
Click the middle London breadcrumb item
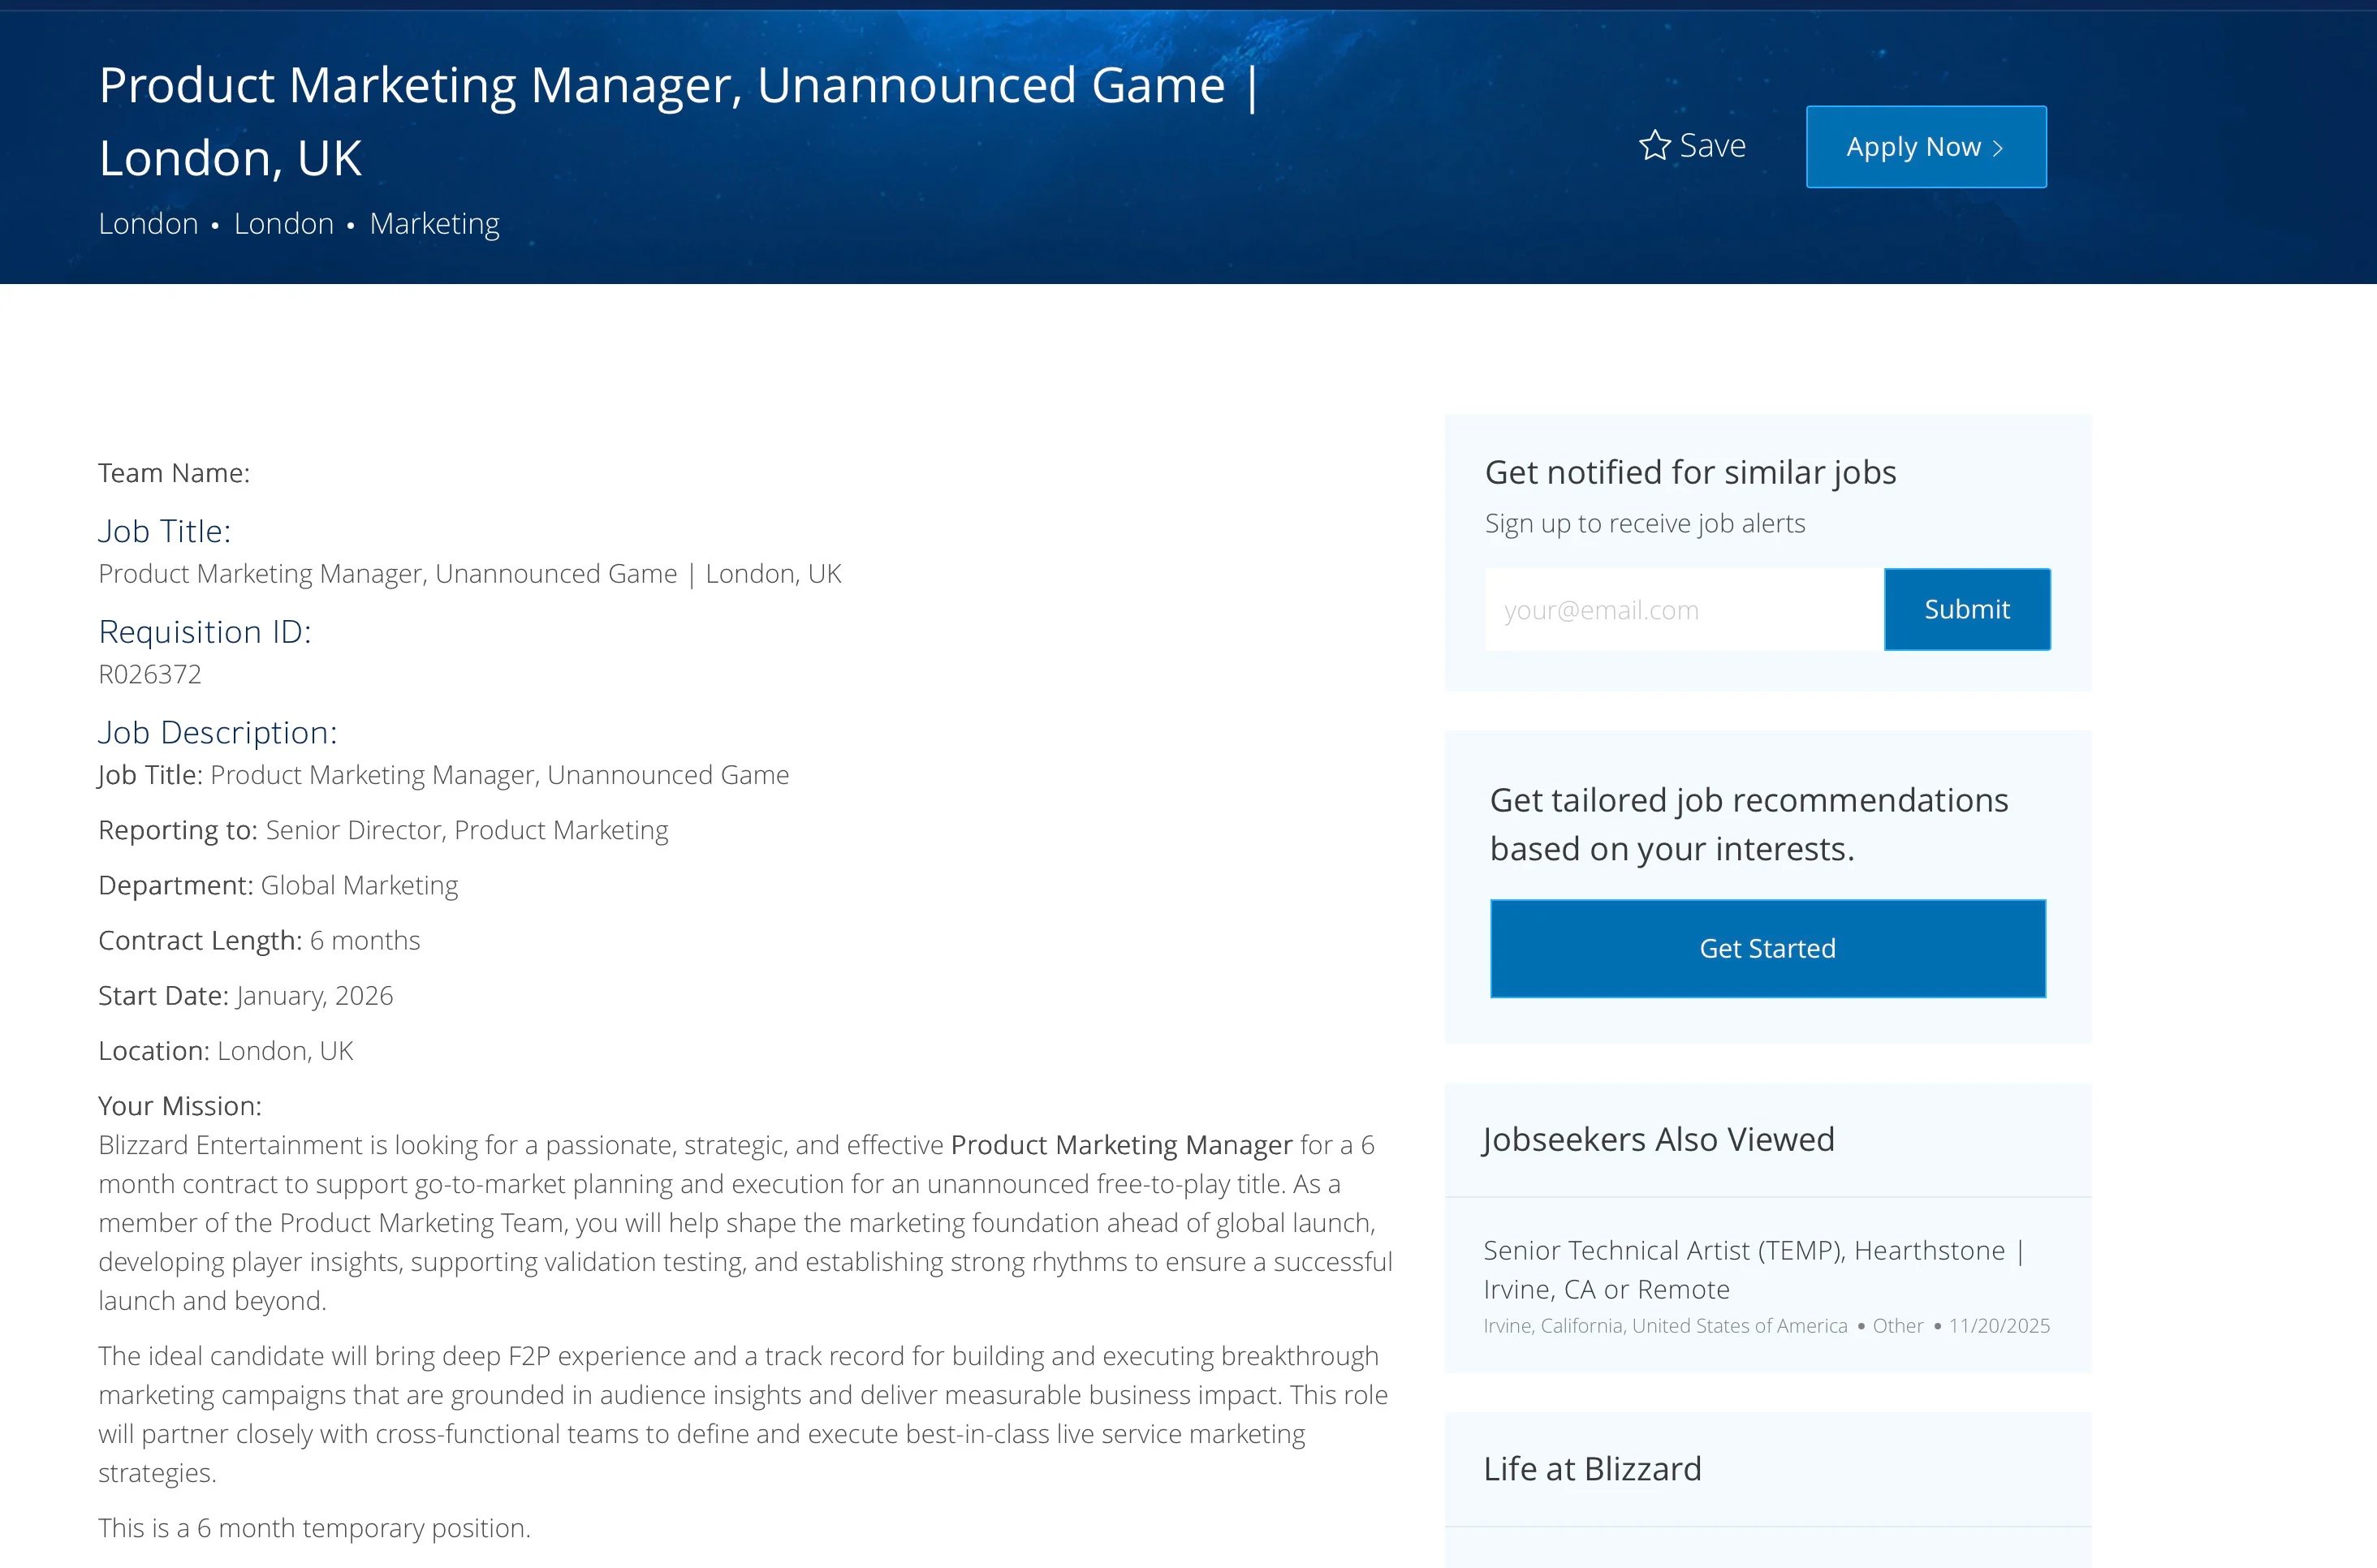pos(284,224)
